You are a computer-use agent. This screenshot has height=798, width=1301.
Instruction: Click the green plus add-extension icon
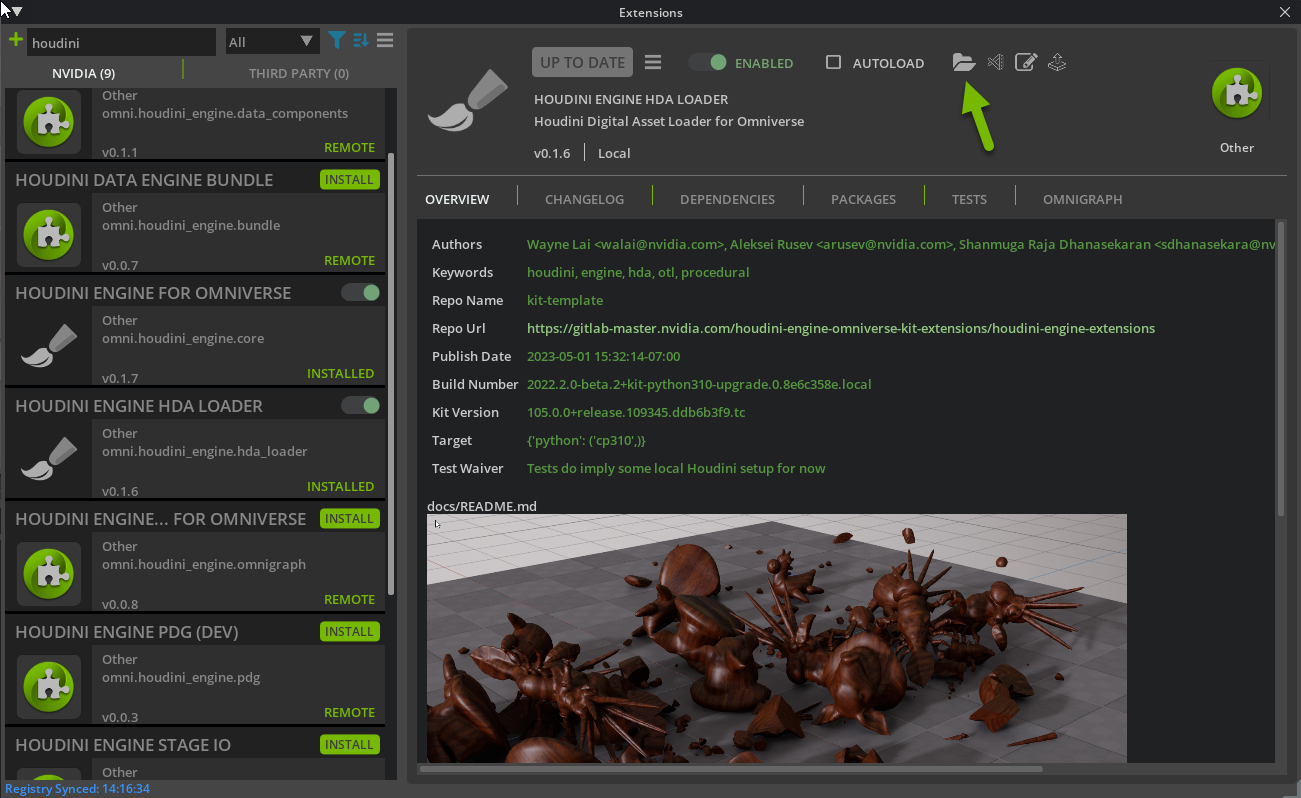coord(15,40)
